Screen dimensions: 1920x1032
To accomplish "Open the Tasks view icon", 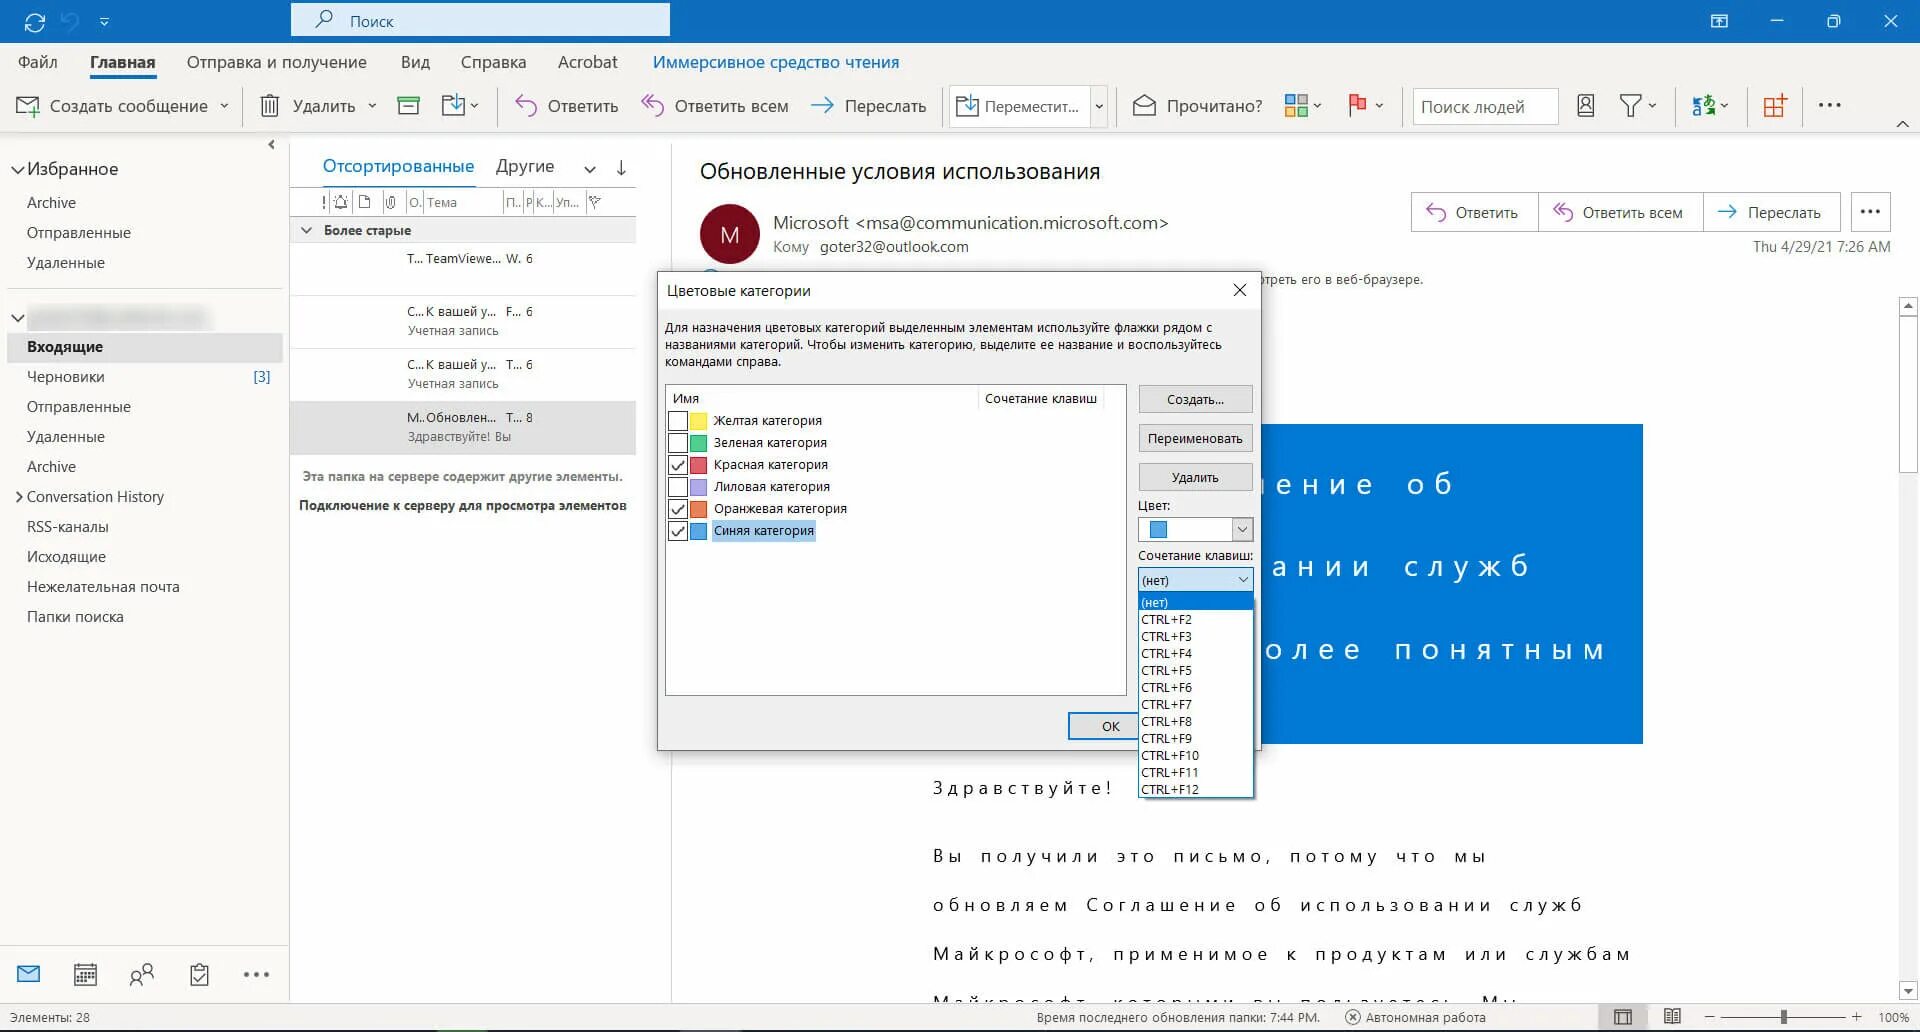I will (x=198, y=974).
